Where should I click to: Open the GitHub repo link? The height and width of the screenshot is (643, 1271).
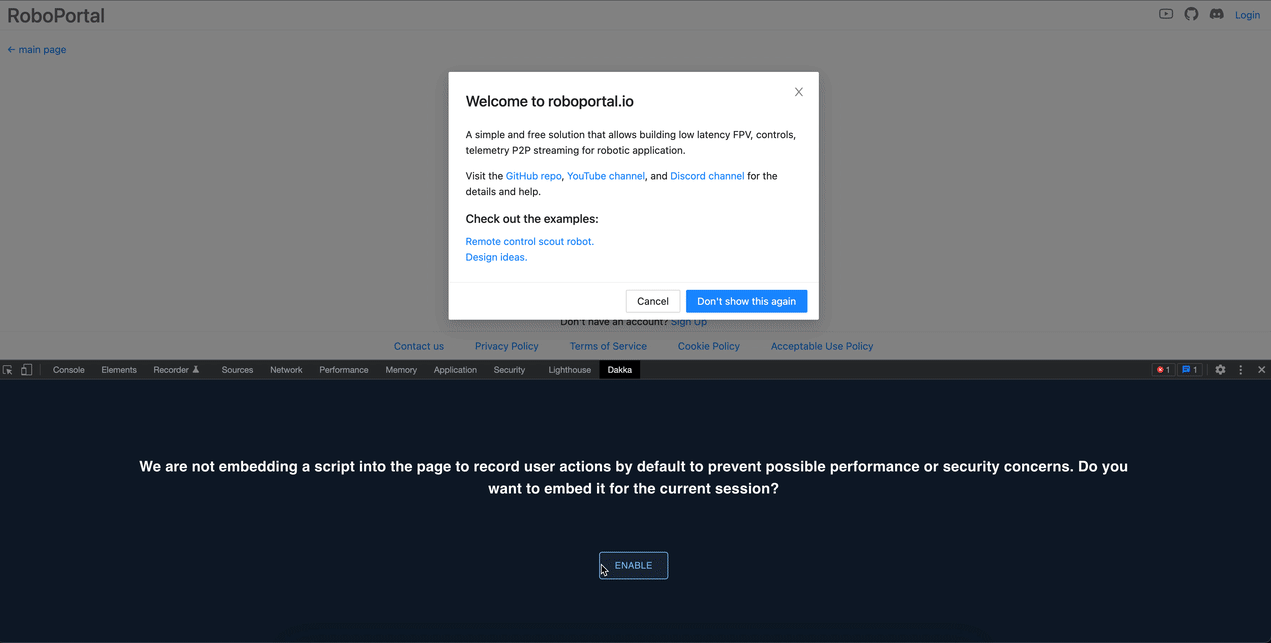point(533,176)
